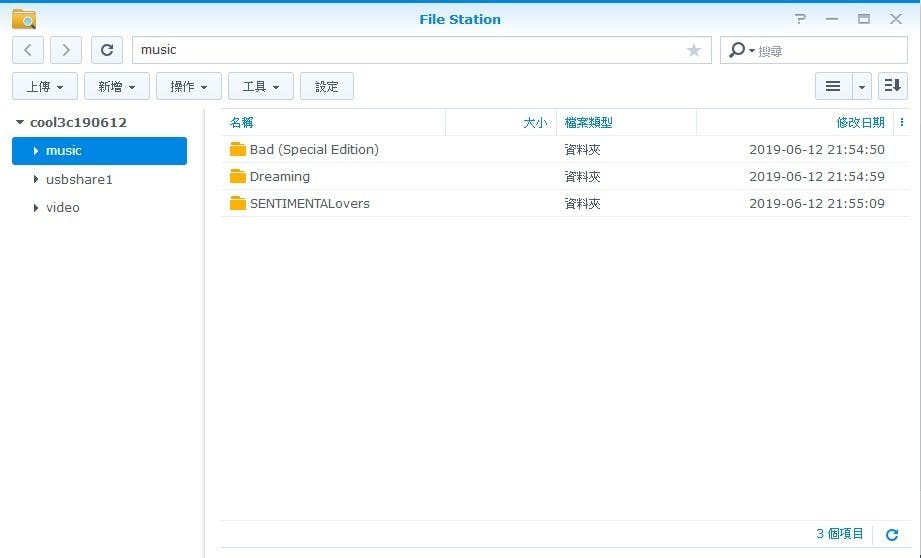Viewport: 921px width, 558px height.
Task: Click the sort order icon
Action: pos(893,86)
